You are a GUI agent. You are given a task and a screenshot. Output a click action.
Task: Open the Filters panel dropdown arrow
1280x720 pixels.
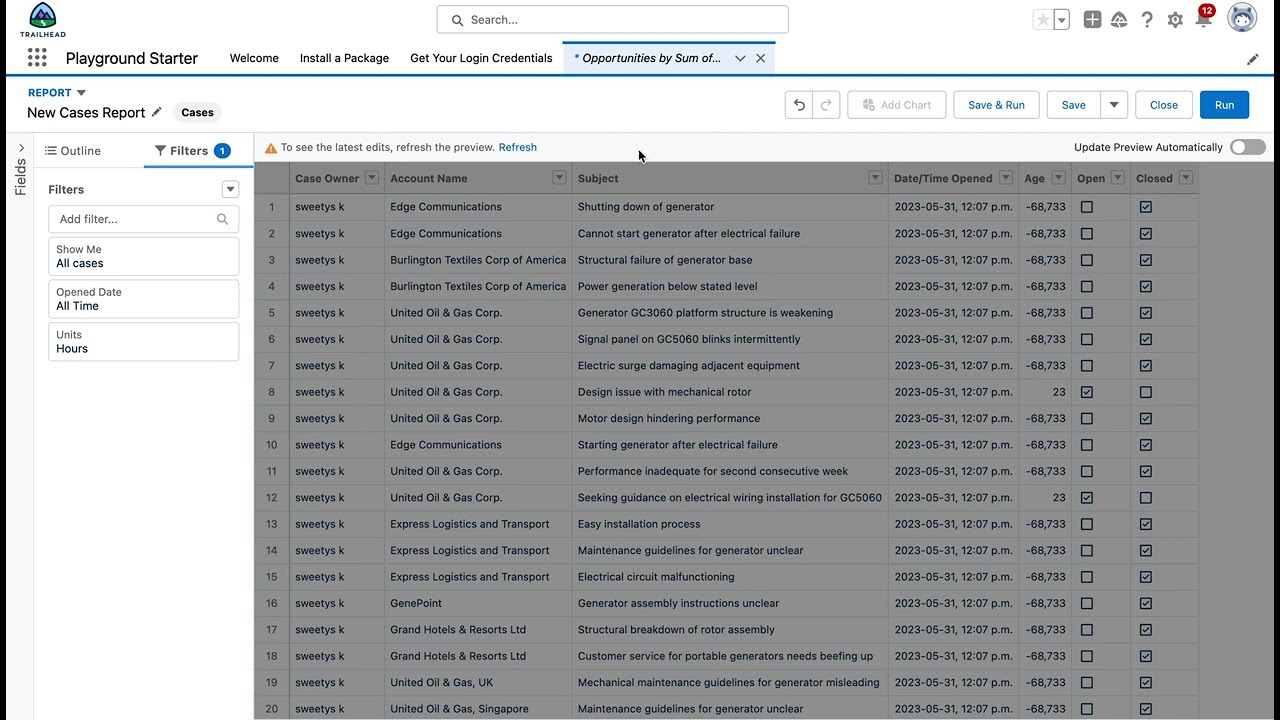point(230,189)
